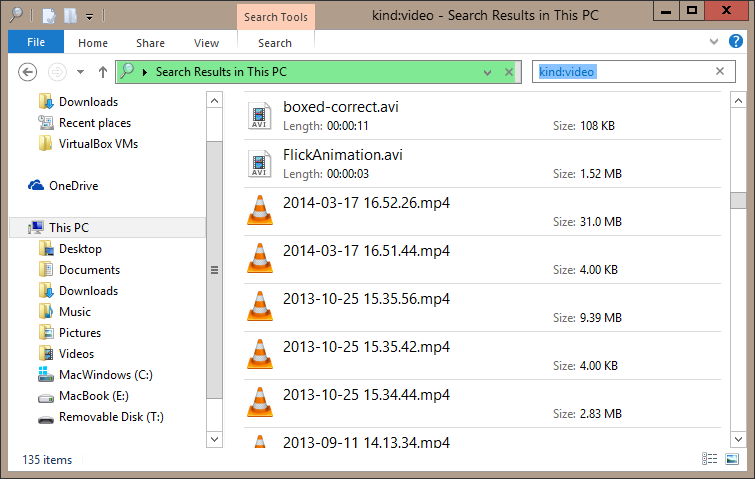Click the results list scrollbar thumb
This screenshot has height=479, width=755.
click(738, 201)
